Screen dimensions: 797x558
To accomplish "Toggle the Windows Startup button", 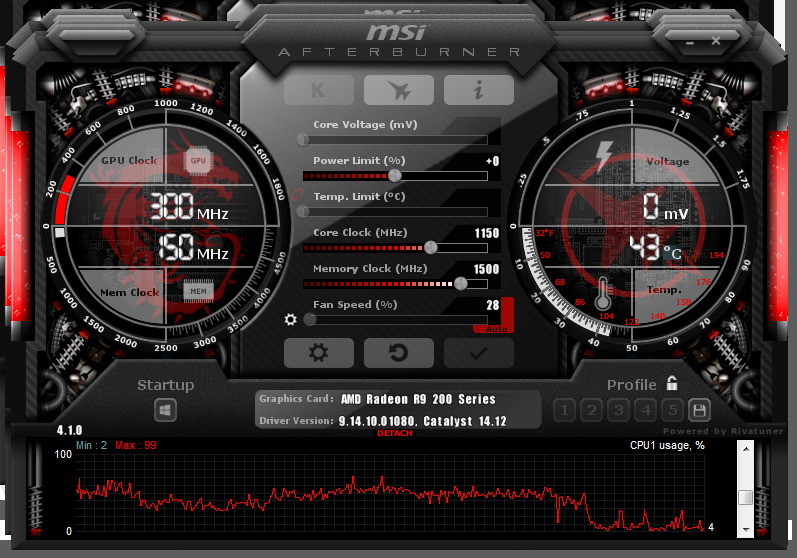I will point(165,411).
